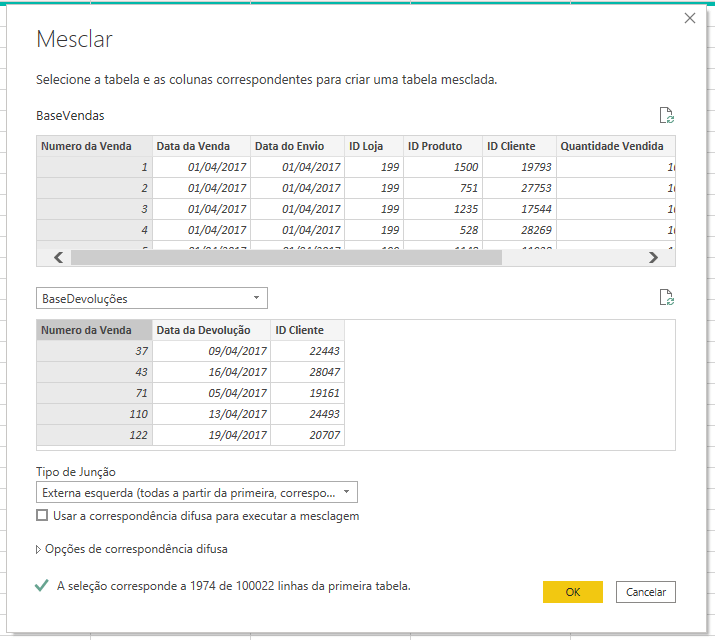This screenshot has height=640, width=715.
Task: Click cell 1500 in ID Produto column
Action: coord(443,167)
